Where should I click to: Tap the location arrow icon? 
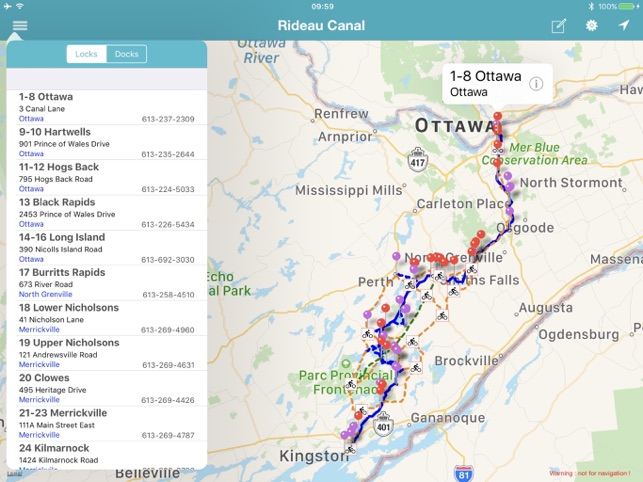click(x=624, y=25)
